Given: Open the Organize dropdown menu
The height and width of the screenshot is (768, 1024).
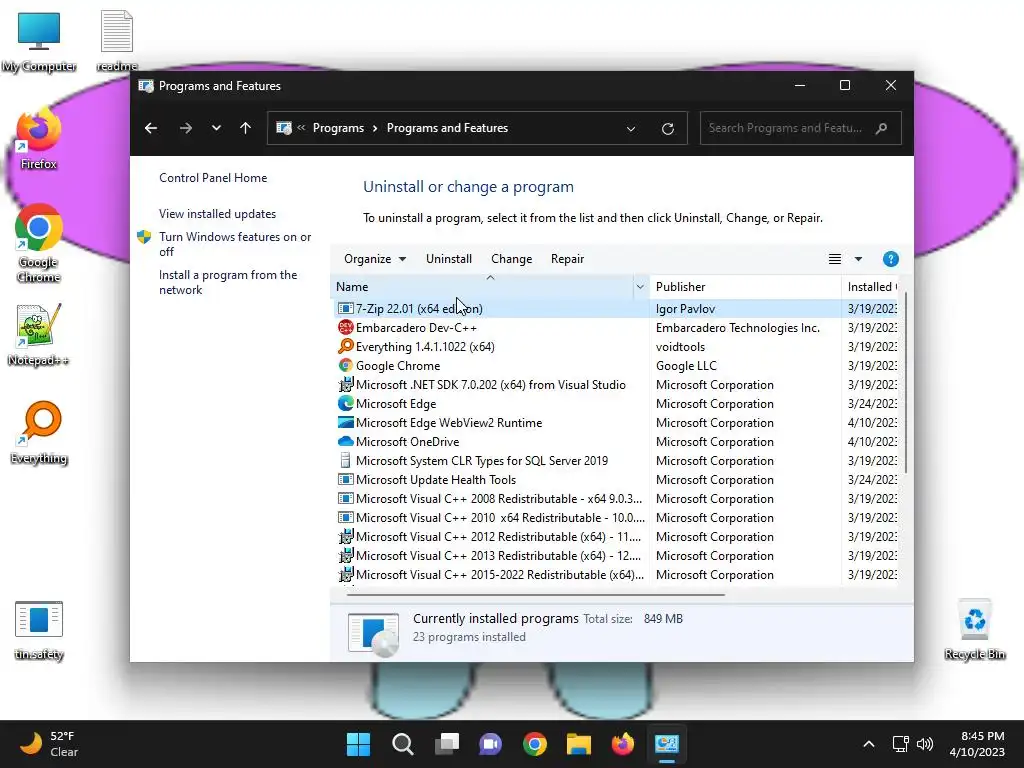Looking at the screenshot, I should (x=375, y=259).
